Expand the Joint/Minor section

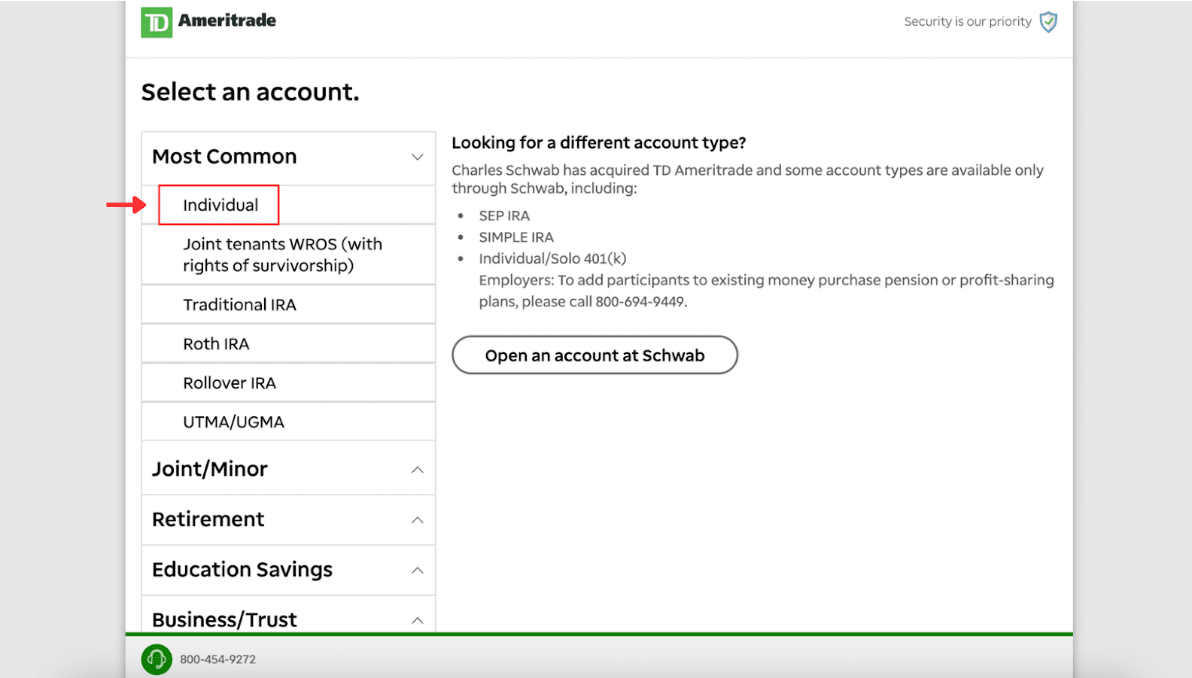click(417, 470)
